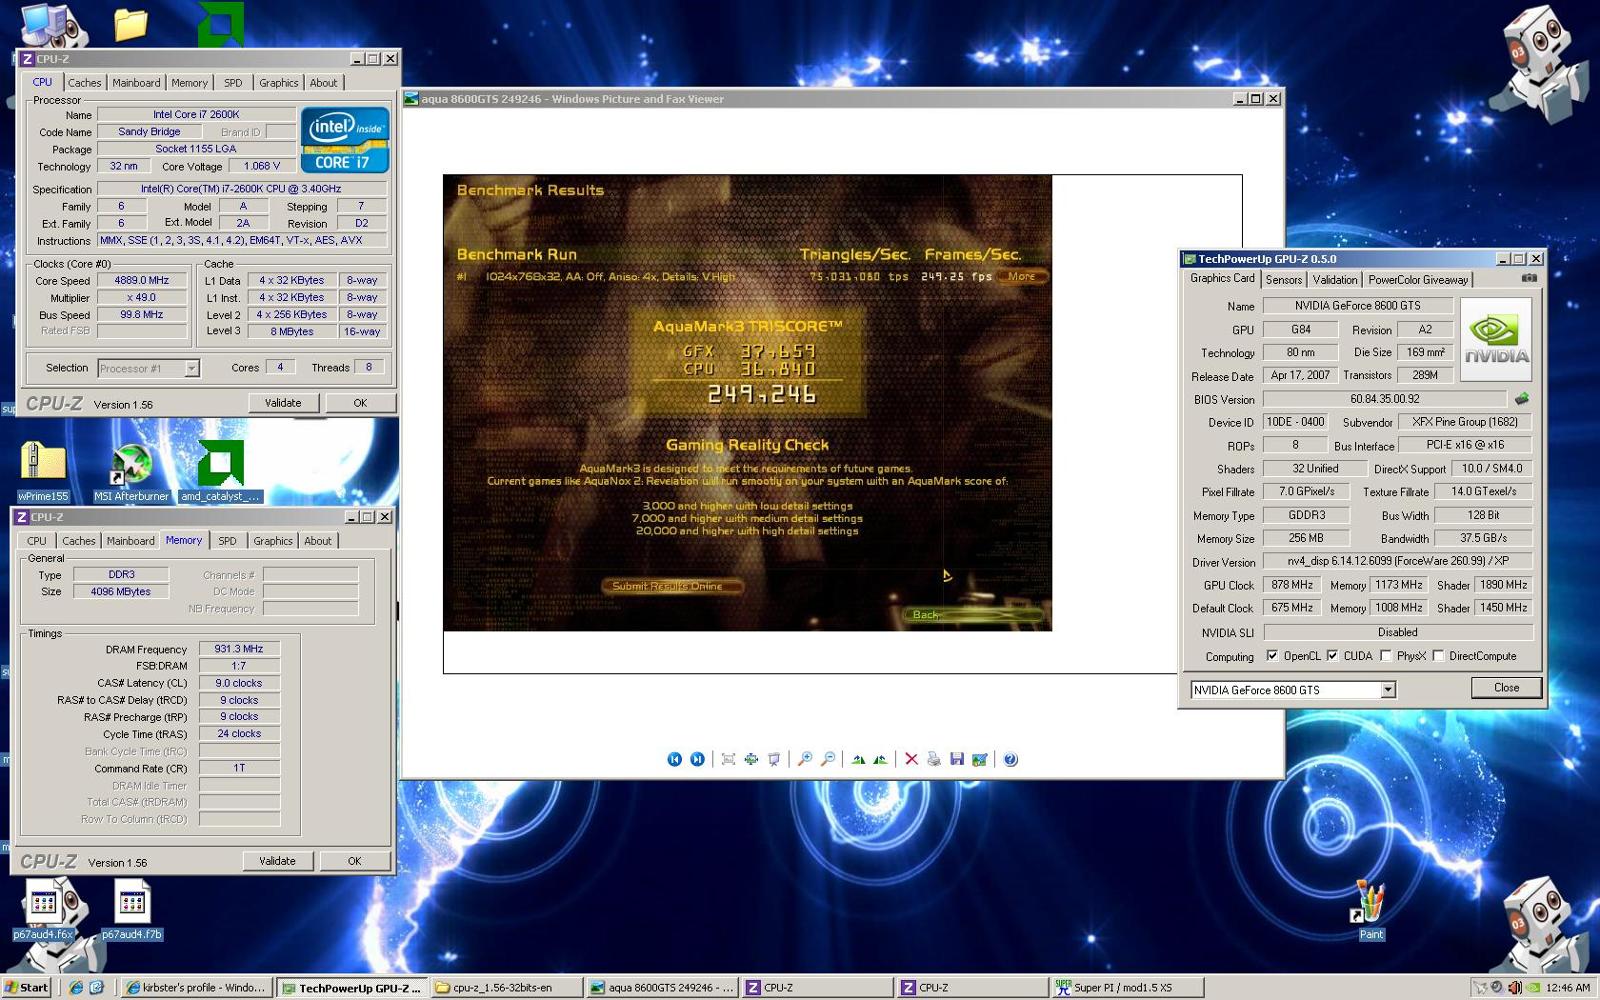
Task: Click GPU-Z screenshot camera icon
Action: [x=1529, y=278]
